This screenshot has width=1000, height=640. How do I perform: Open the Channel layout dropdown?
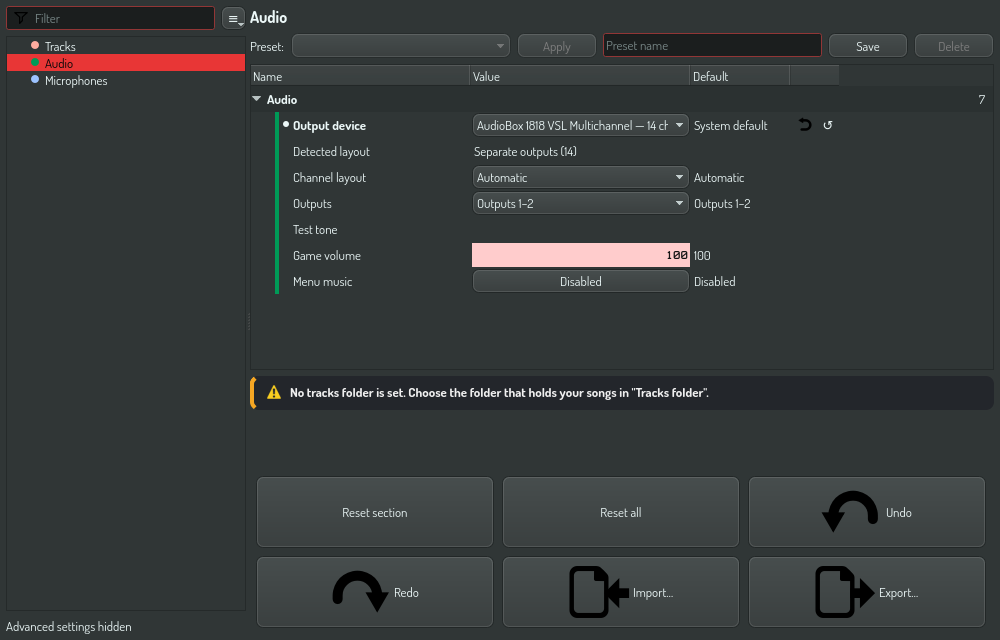[x=580, y=177]
